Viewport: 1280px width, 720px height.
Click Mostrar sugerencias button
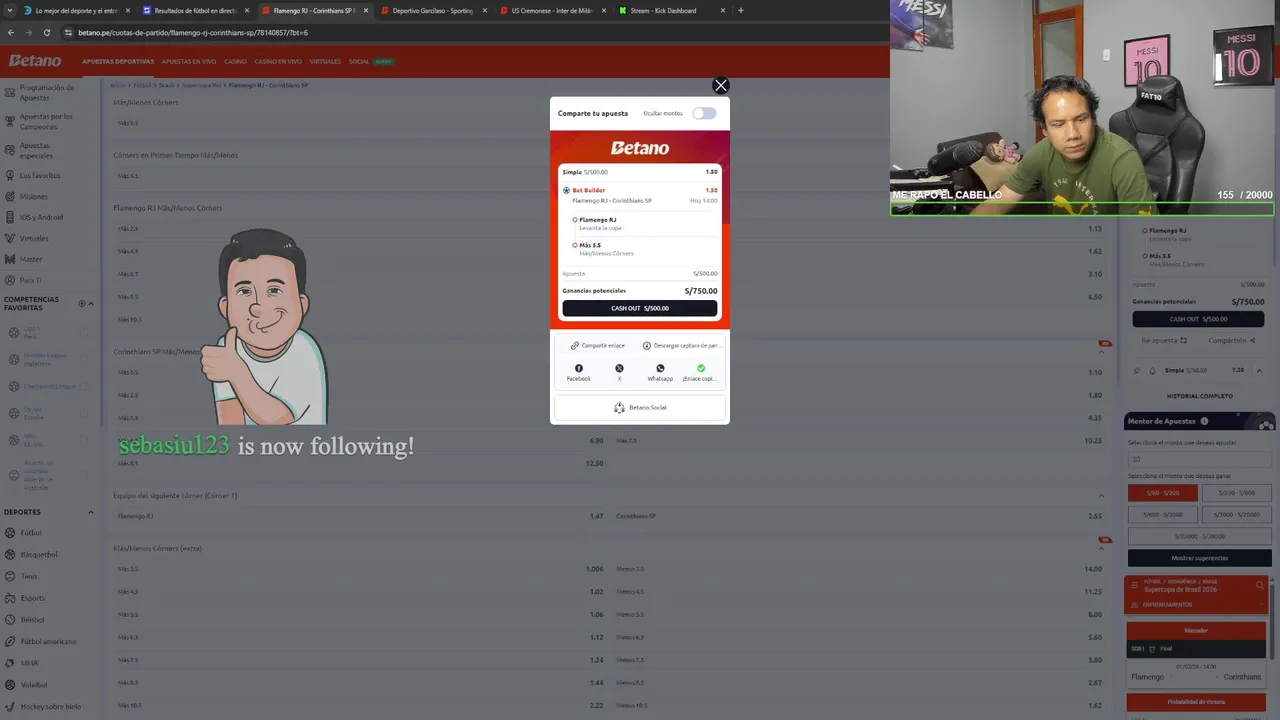click(x=1200, y=558)
